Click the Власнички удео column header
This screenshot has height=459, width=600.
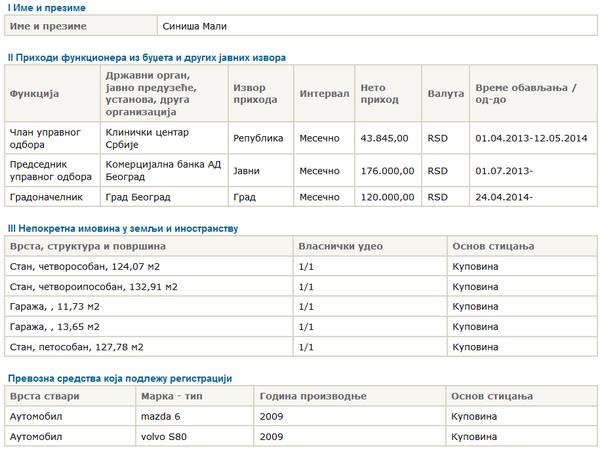point(370,246)
